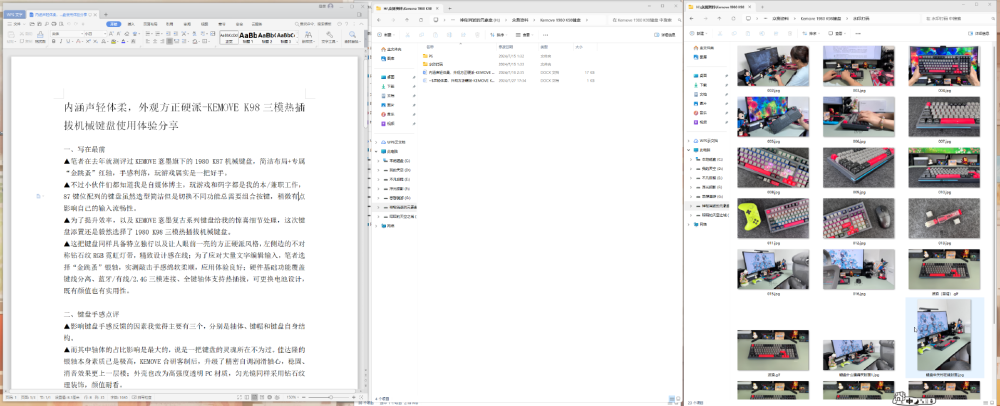
Task: Add a new tab in WPS
Action: (x=106, y=15)
